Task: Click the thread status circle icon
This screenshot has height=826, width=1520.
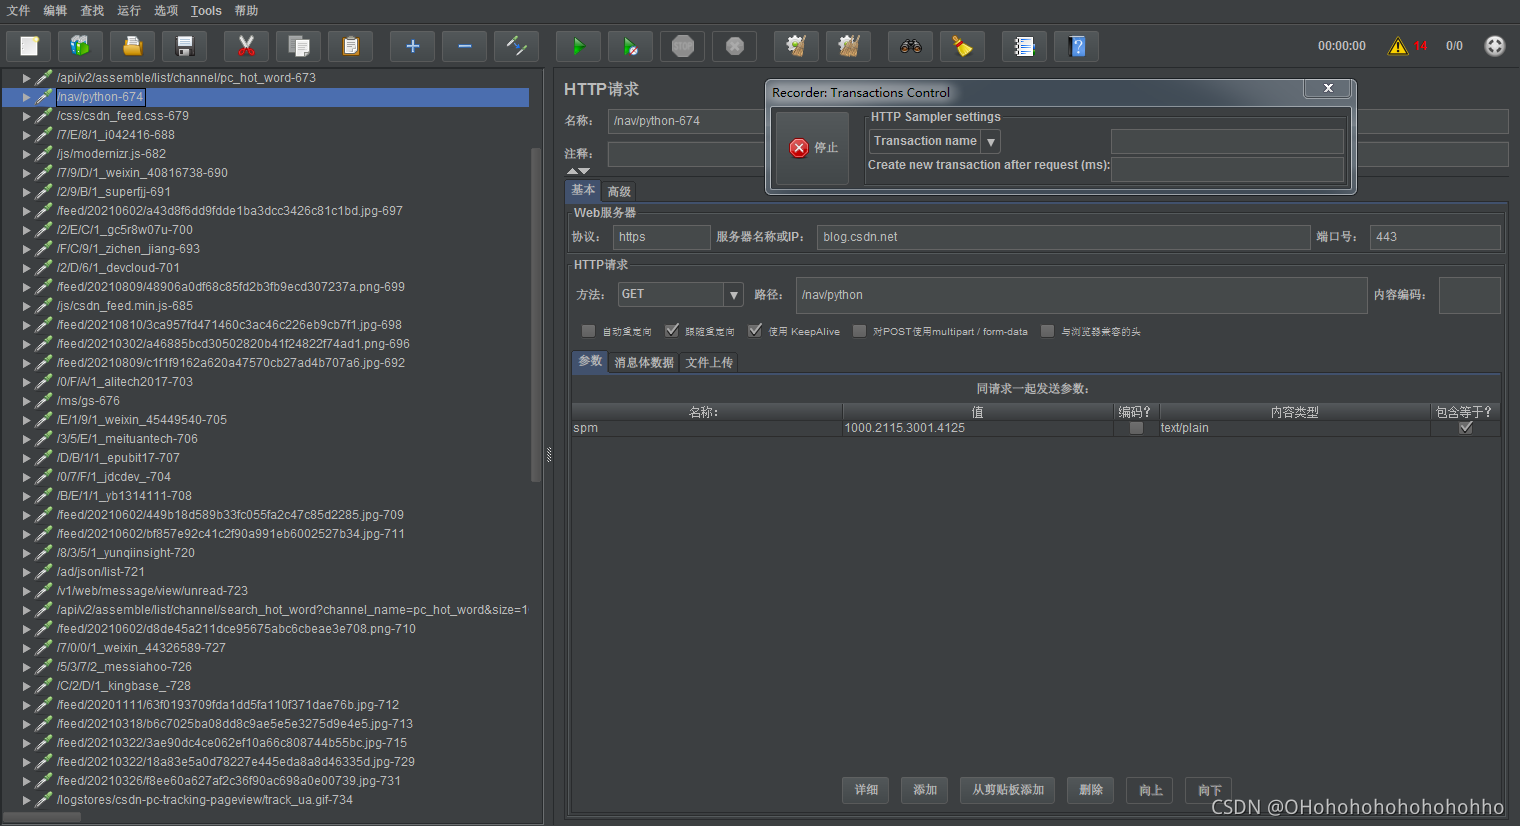Action: coord(1494,46)
